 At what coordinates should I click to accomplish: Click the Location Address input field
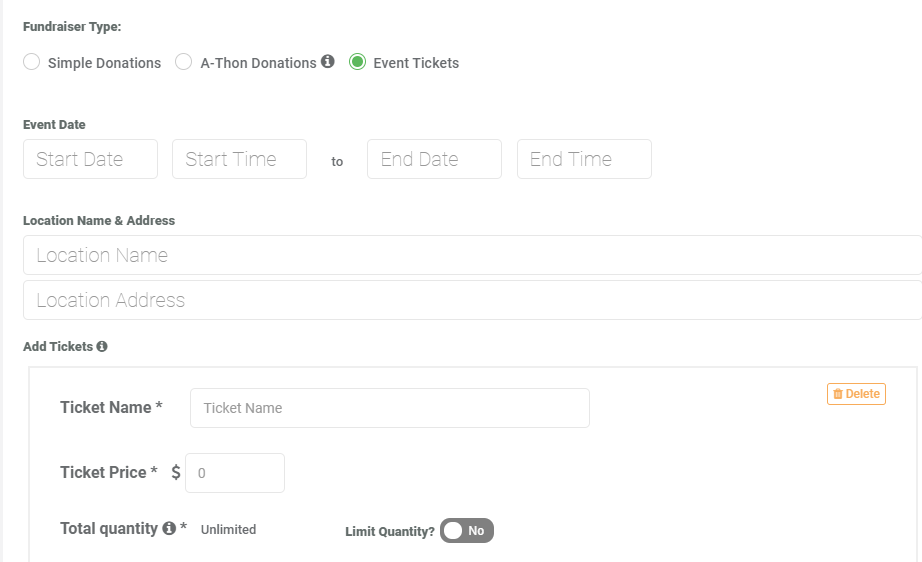(472, 300)
